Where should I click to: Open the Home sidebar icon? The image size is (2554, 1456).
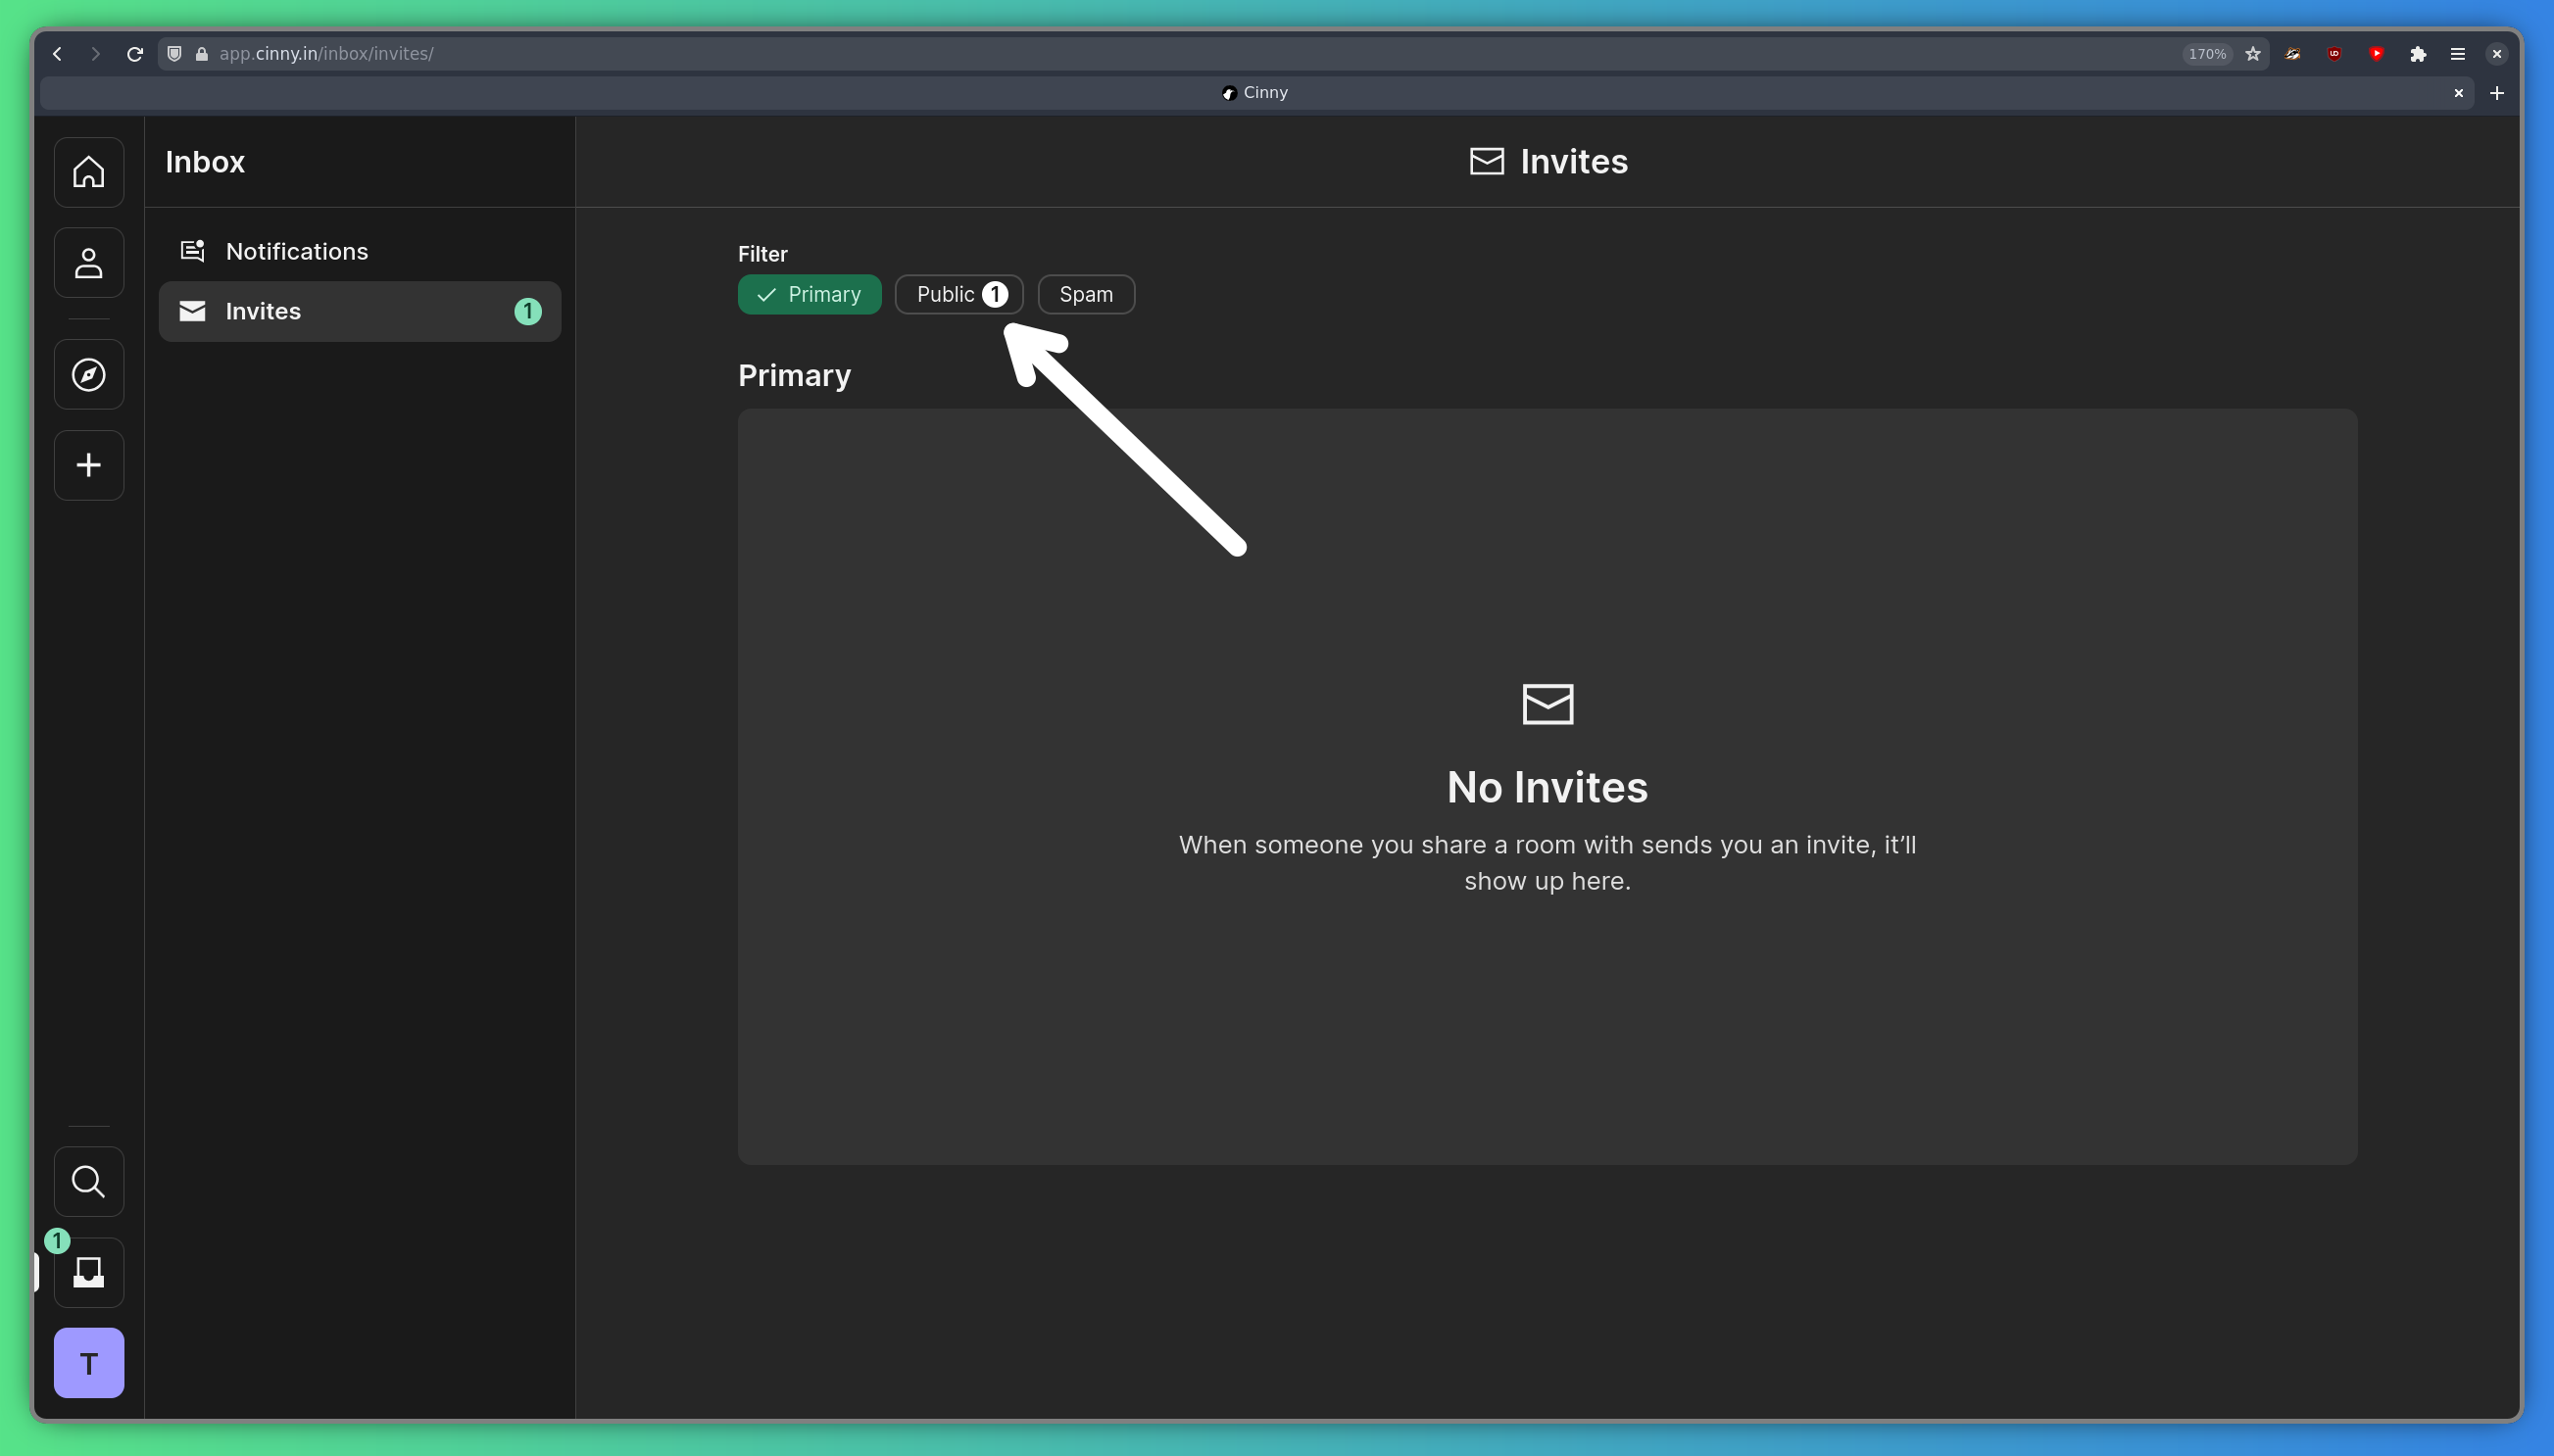tap(89, 172)
